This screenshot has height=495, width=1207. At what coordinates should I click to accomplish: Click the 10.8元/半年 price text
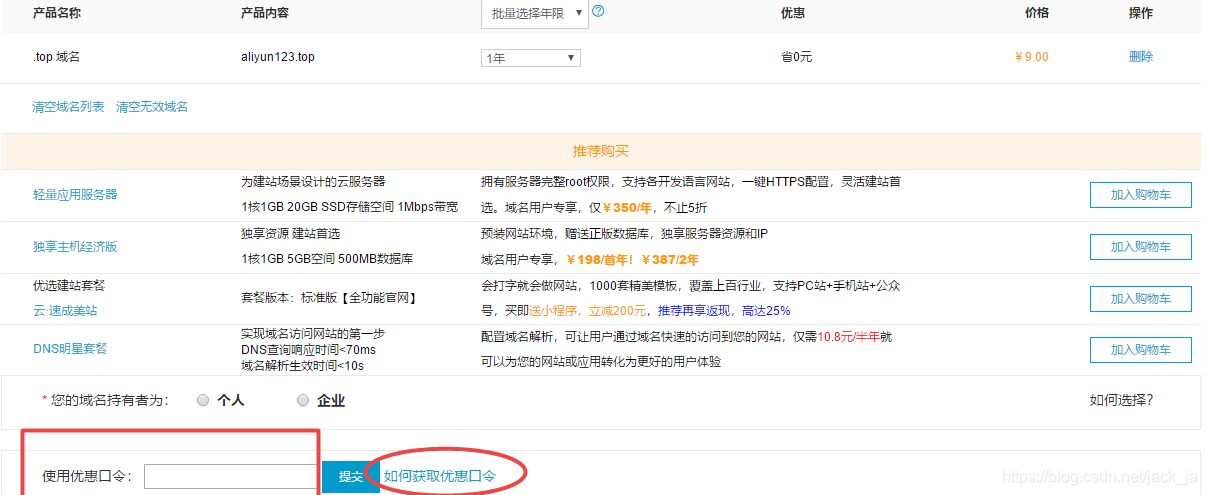pyautogui.click(x=849, y=337)
